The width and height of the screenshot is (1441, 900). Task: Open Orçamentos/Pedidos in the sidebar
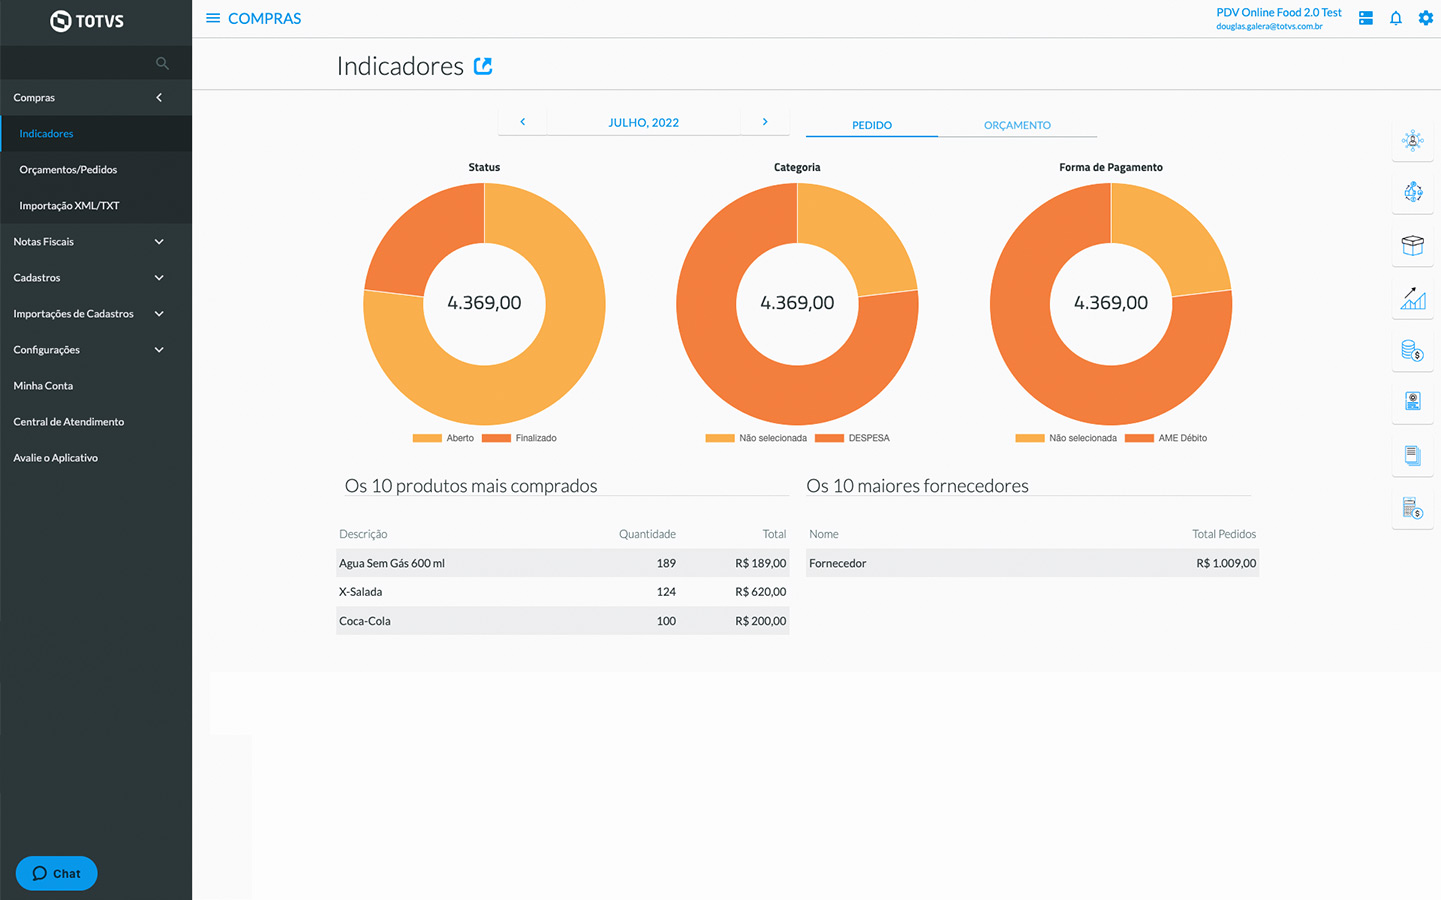[x=68, y=170]
